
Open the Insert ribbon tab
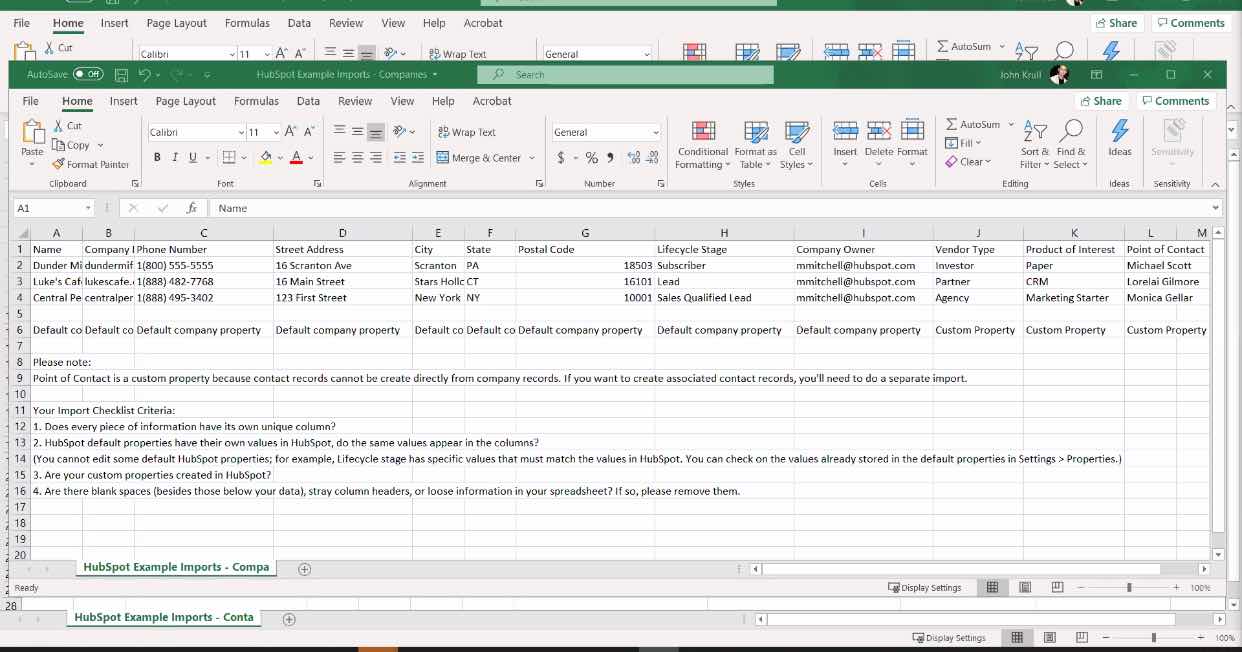(124, 101)
